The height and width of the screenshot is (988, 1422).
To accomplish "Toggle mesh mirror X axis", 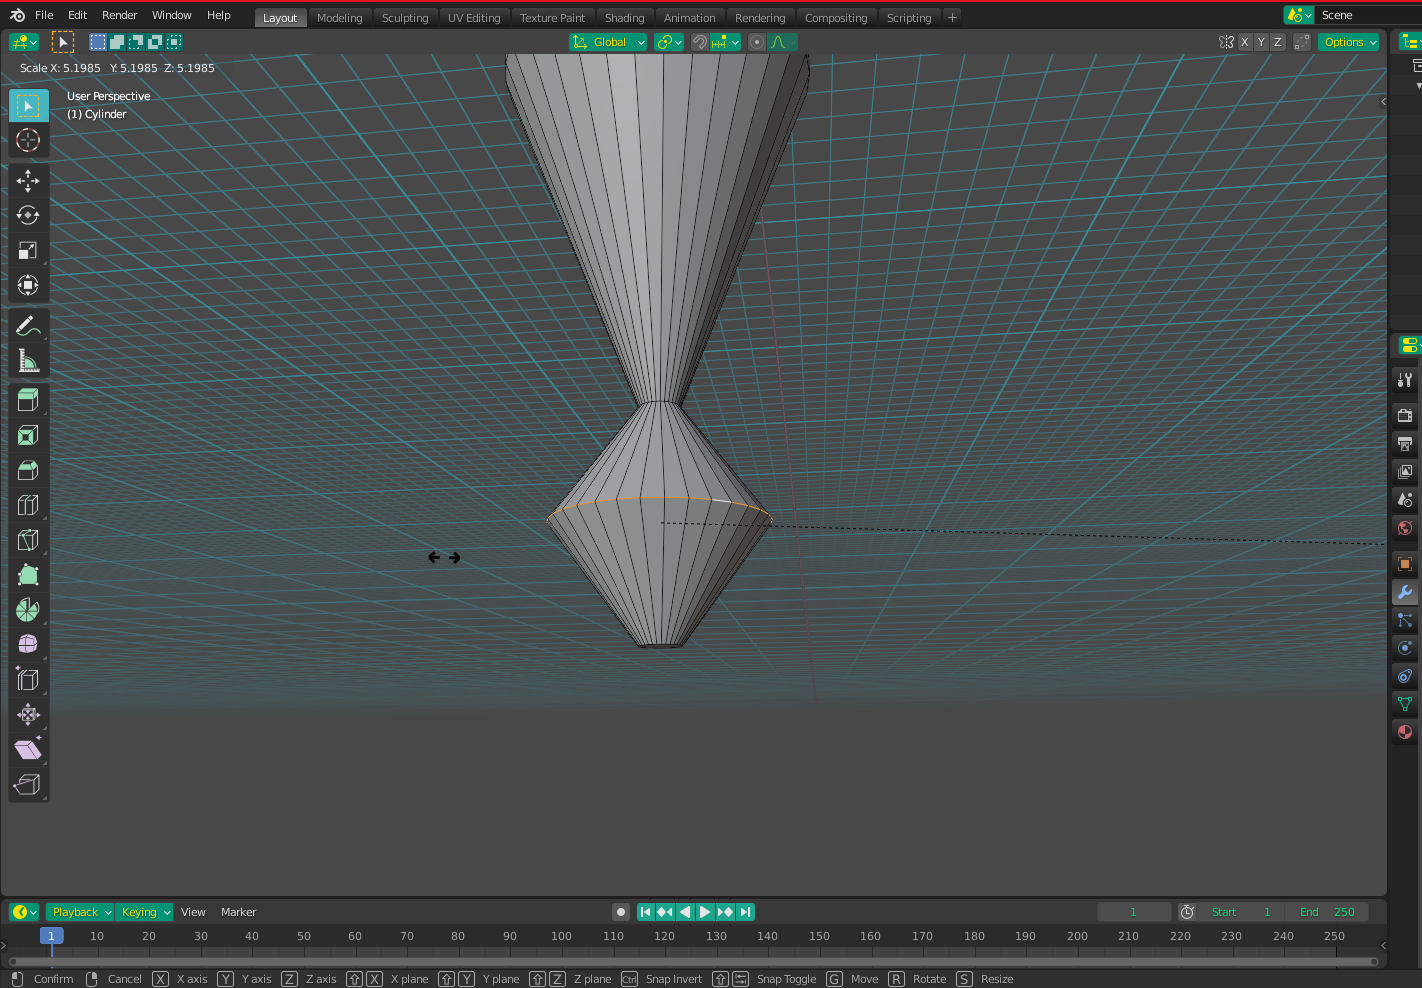I will (1245, 42).
